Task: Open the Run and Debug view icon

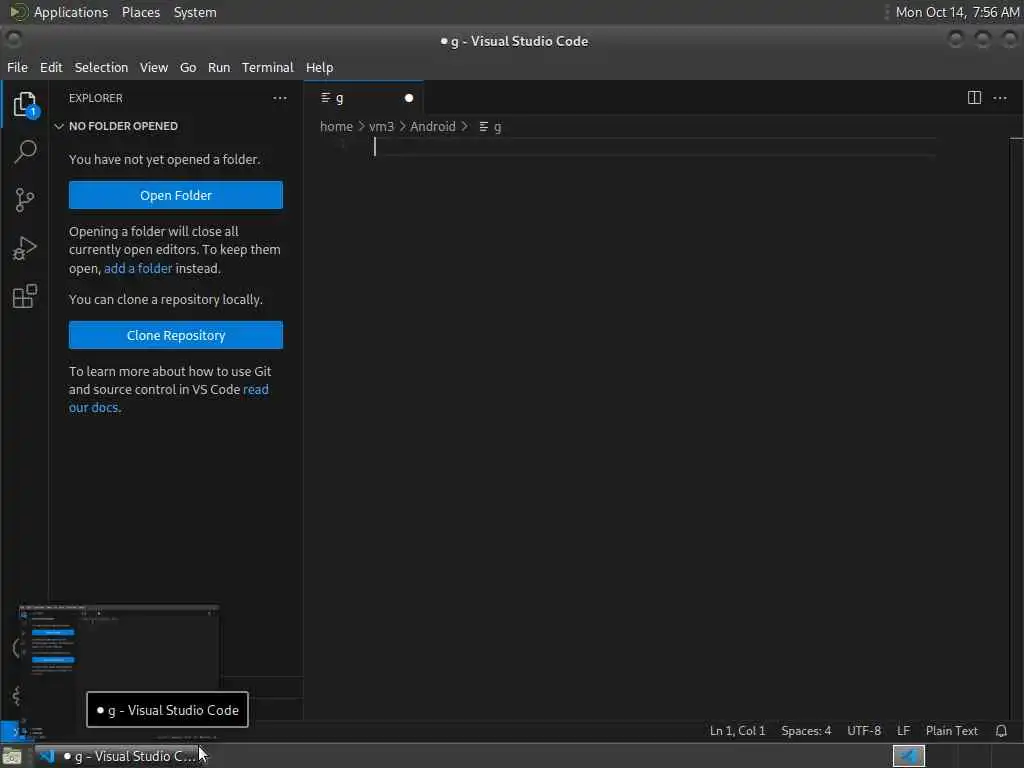Action: pos(25,248)
